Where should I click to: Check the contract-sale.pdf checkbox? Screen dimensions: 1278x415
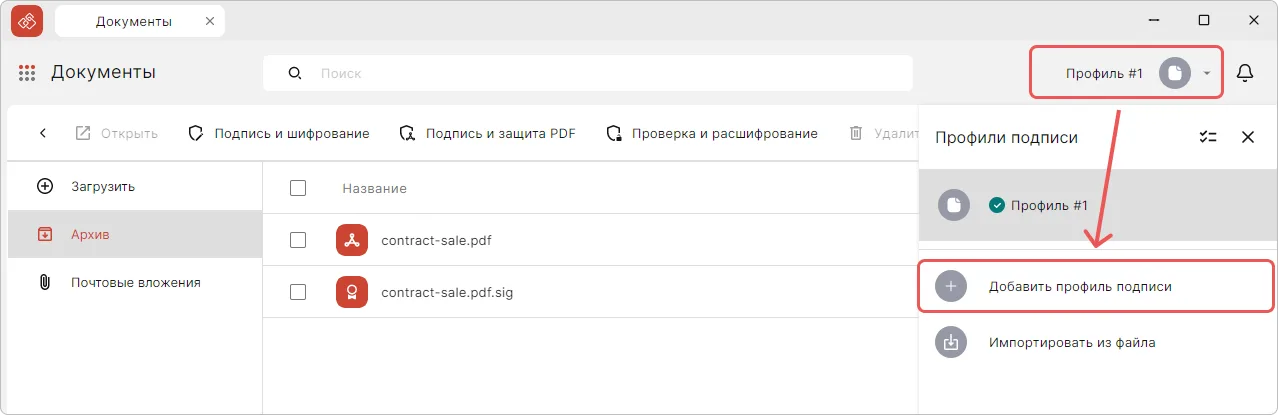tap(297, 240)
